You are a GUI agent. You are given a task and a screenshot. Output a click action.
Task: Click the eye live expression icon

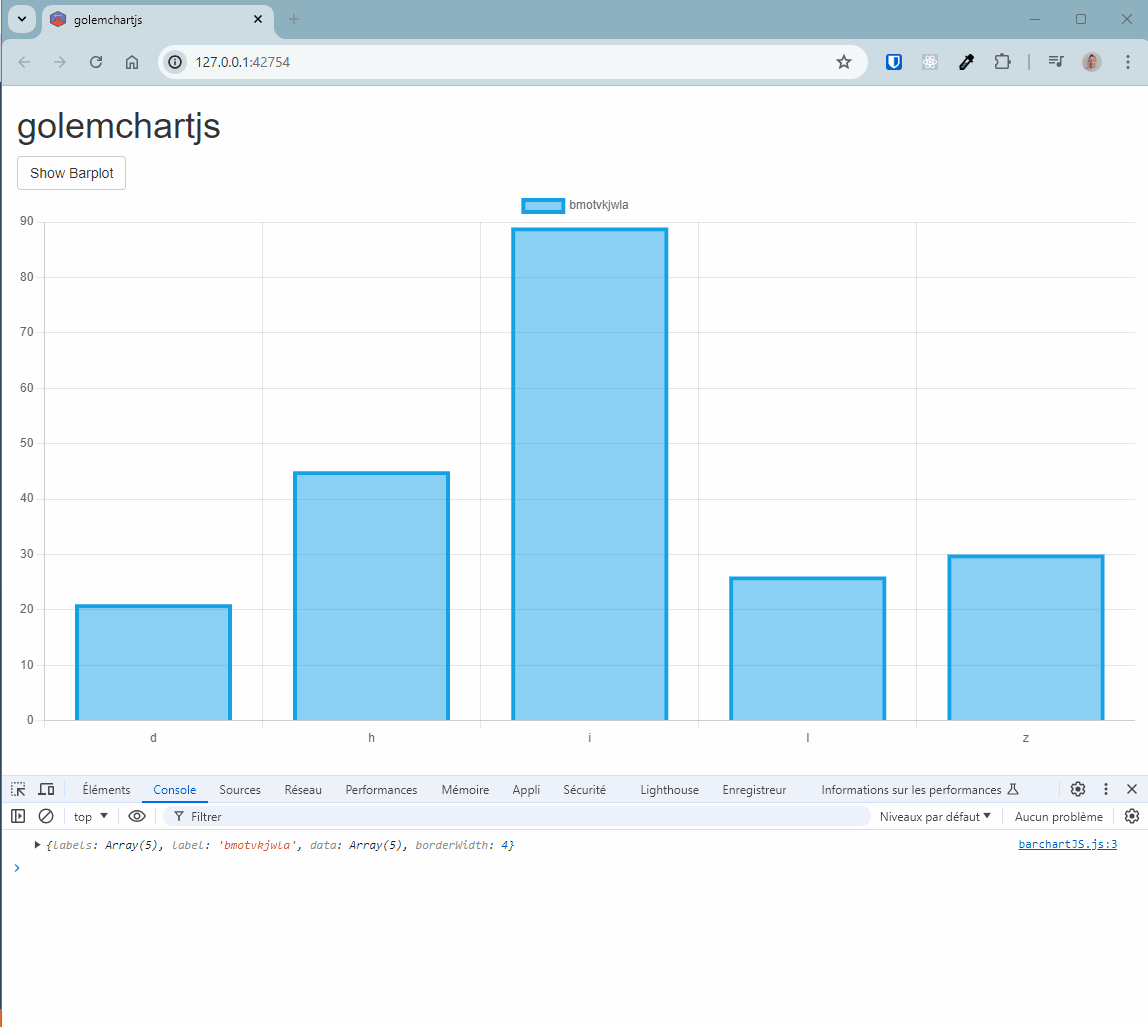tap(137, 816)
